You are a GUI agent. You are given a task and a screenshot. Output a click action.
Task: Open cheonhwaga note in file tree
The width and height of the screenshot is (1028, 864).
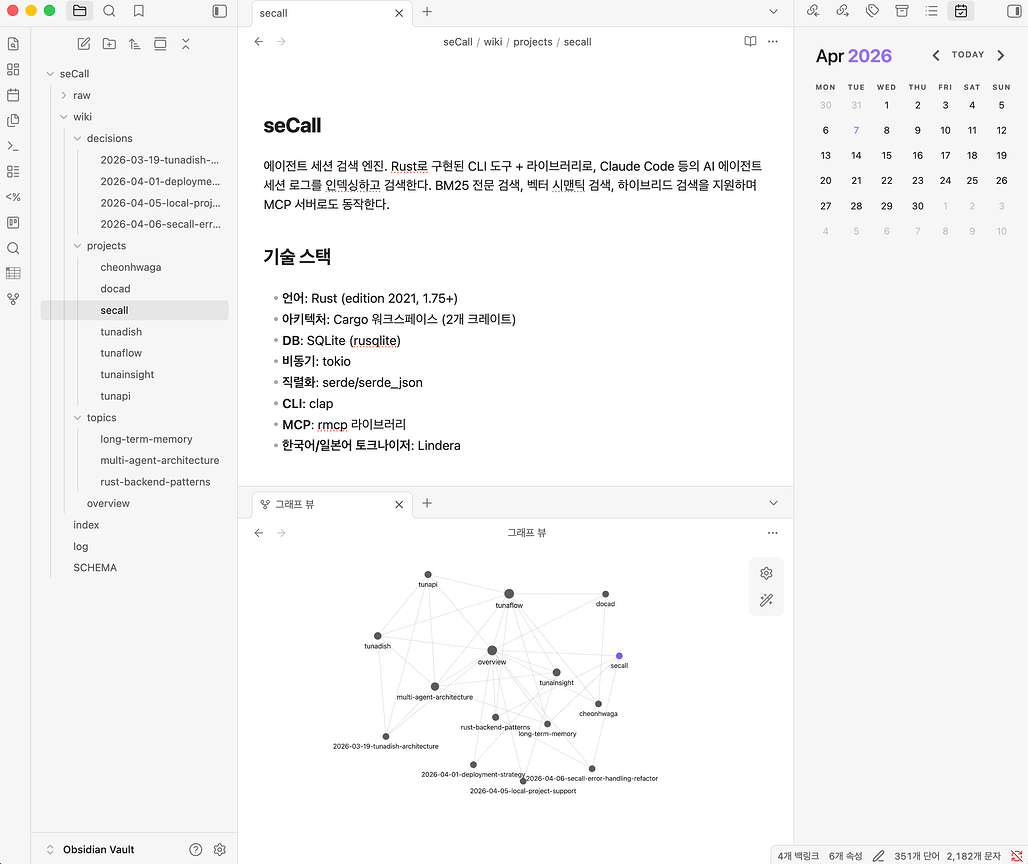point(130,267)
